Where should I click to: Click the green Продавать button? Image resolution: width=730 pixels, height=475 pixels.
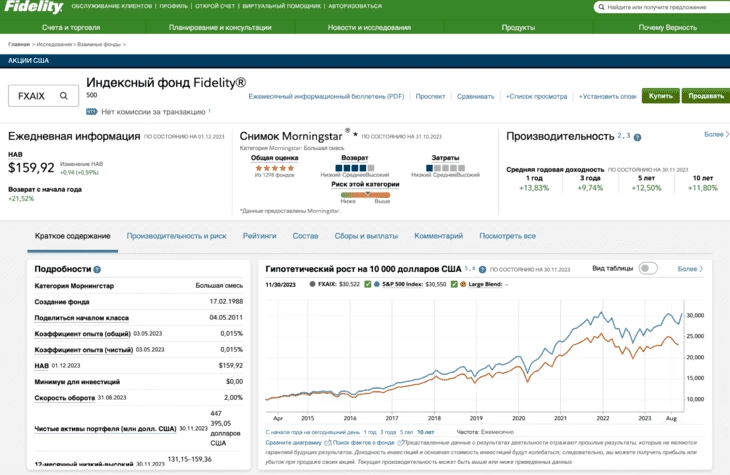[x=706, y=95]
